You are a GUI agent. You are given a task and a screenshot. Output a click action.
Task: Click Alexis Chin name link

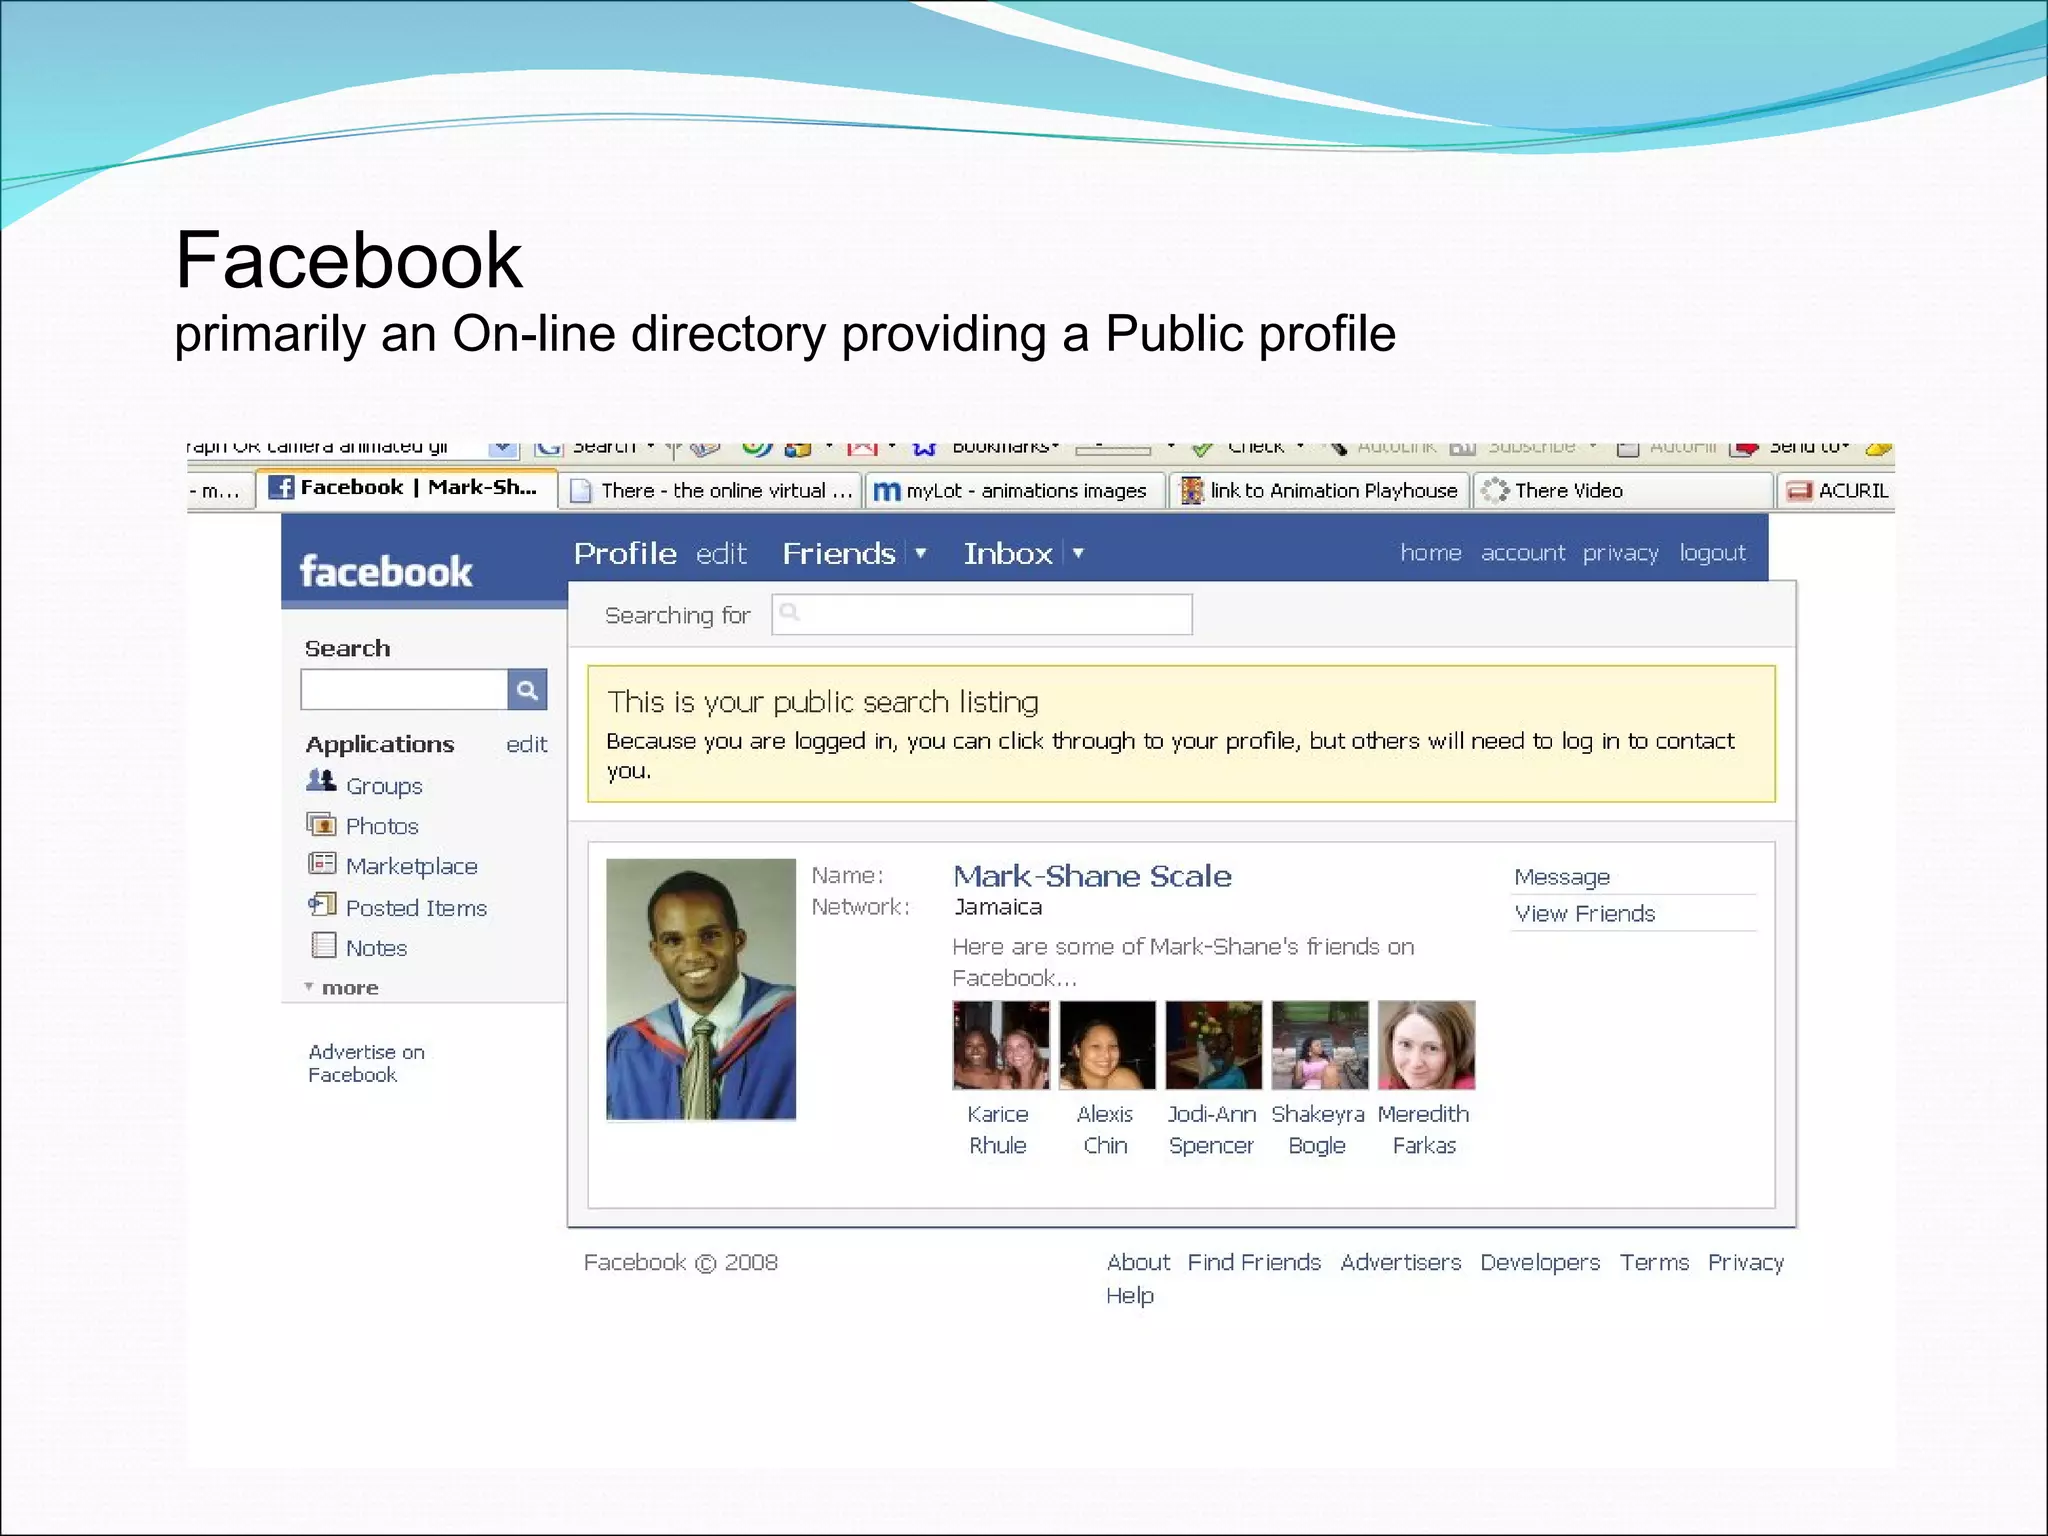1105,1130
